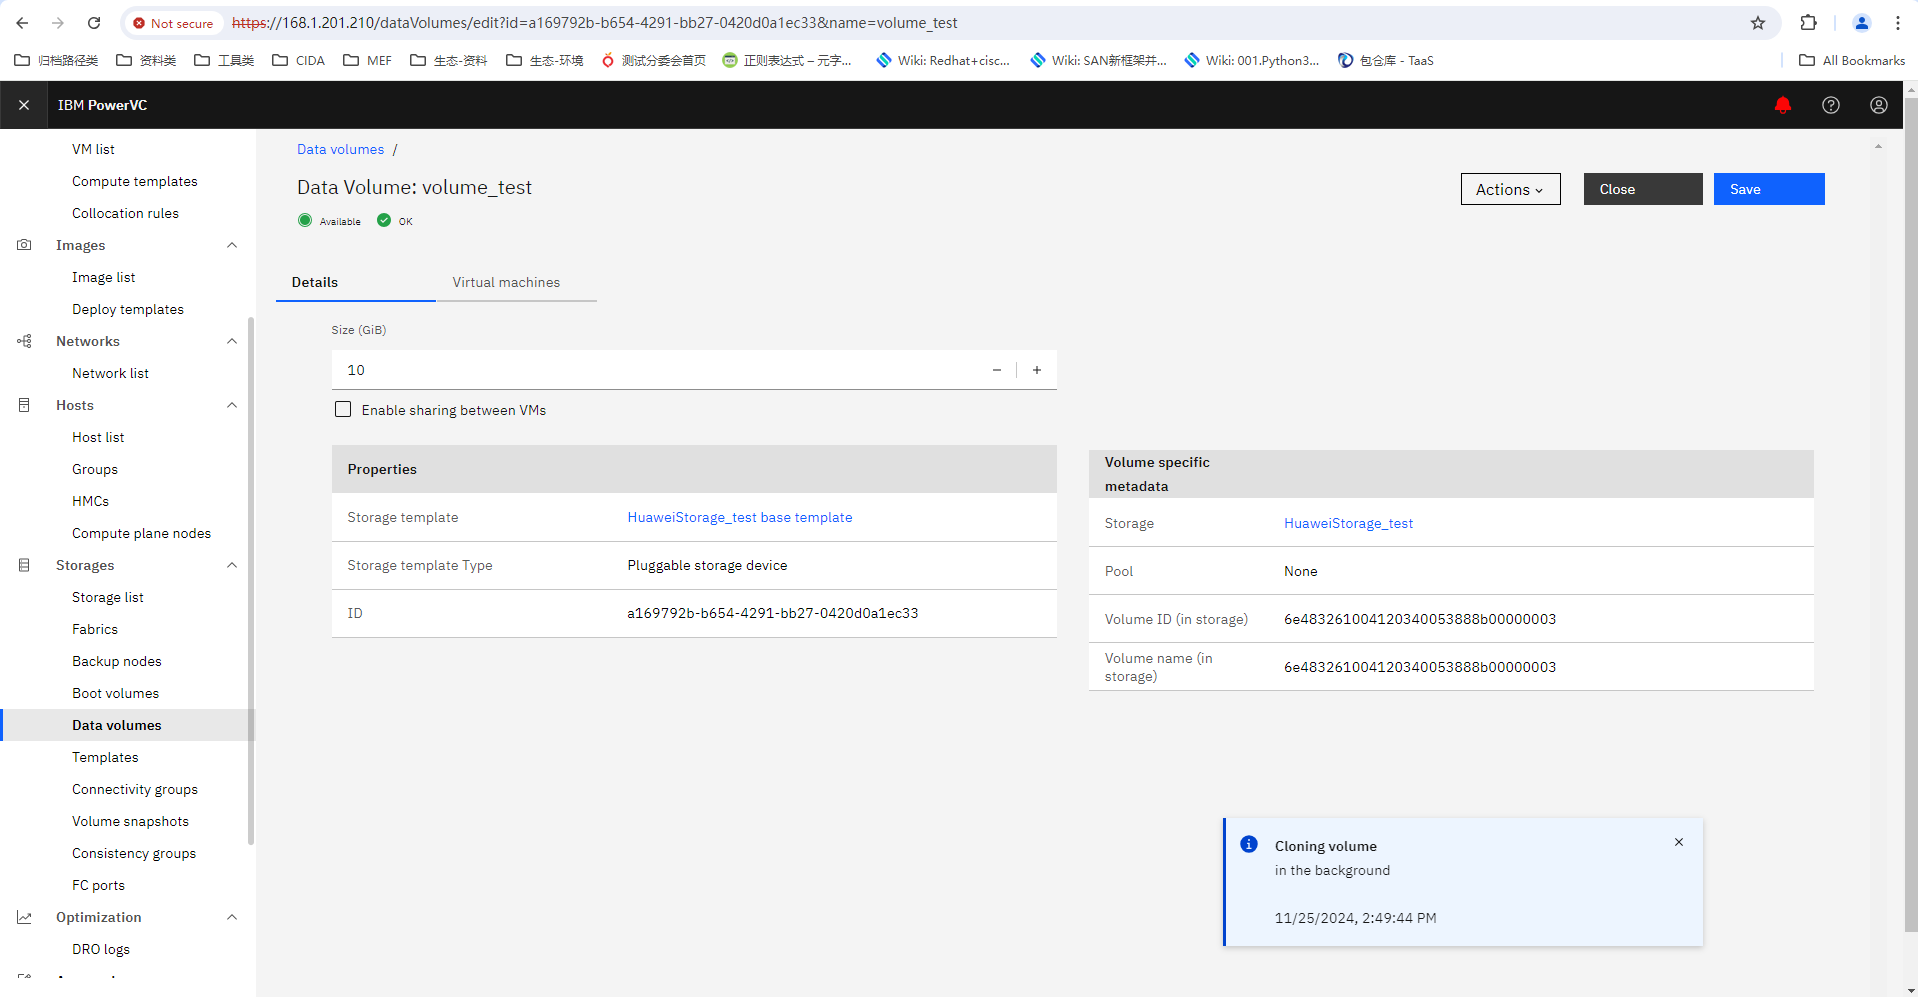Open the CIDA bookmark folder
This screenshot has height=997, width=1918.
pyautogui.click(x=298, y=60)
